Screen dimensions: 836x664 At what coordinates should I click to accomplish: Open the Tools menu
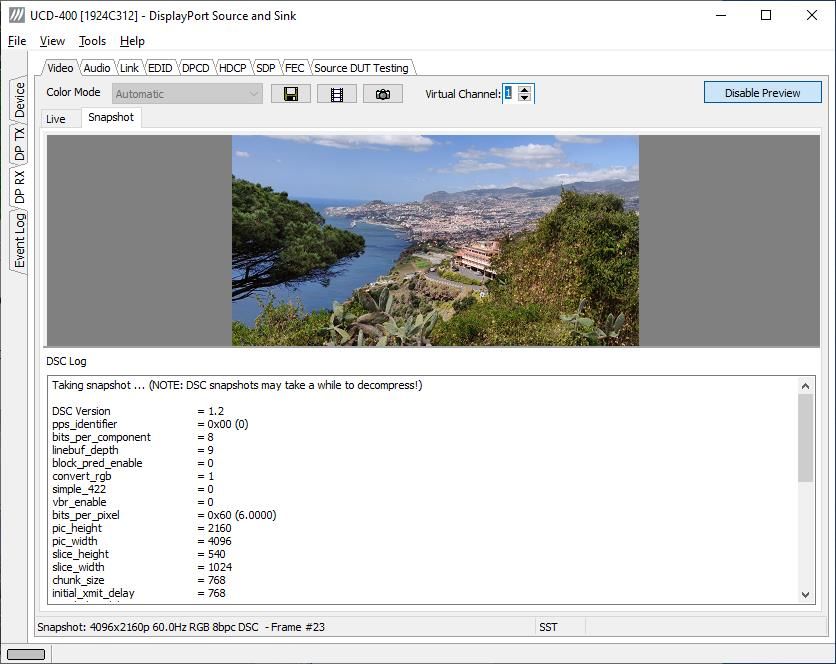92,41
